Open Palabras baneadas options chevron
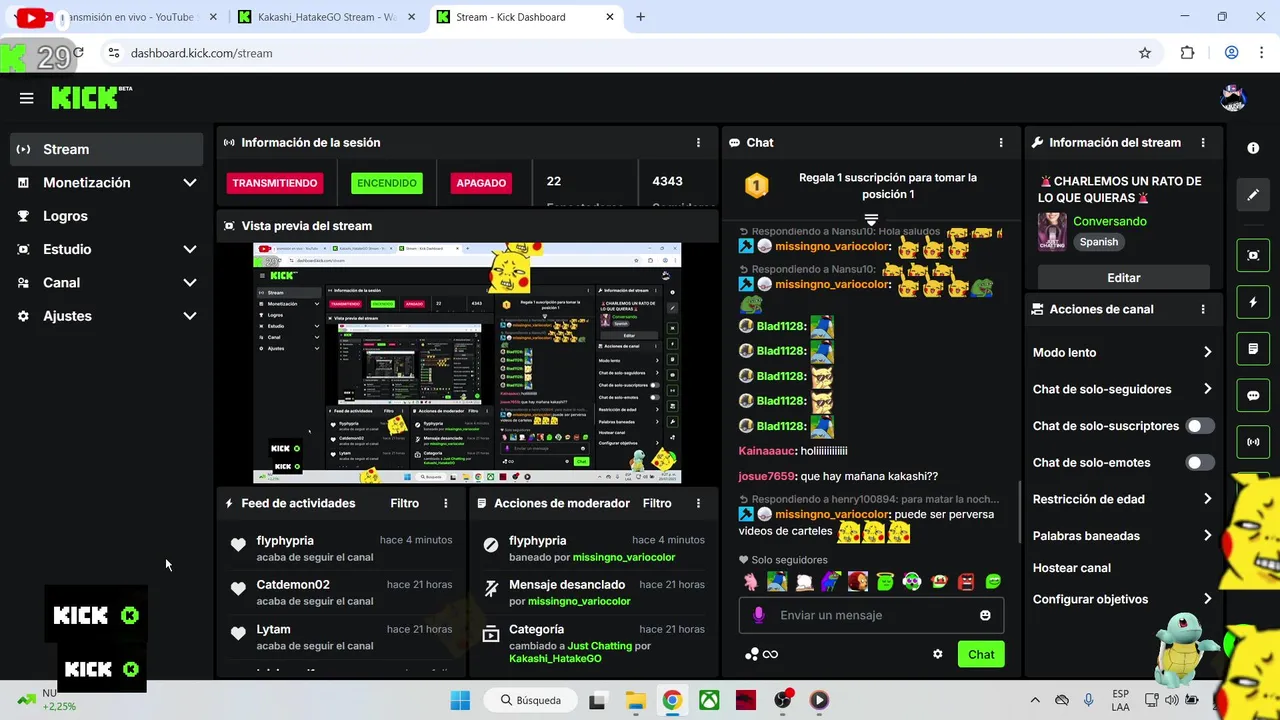1280x720 pixels. [x=1207, y=536]
